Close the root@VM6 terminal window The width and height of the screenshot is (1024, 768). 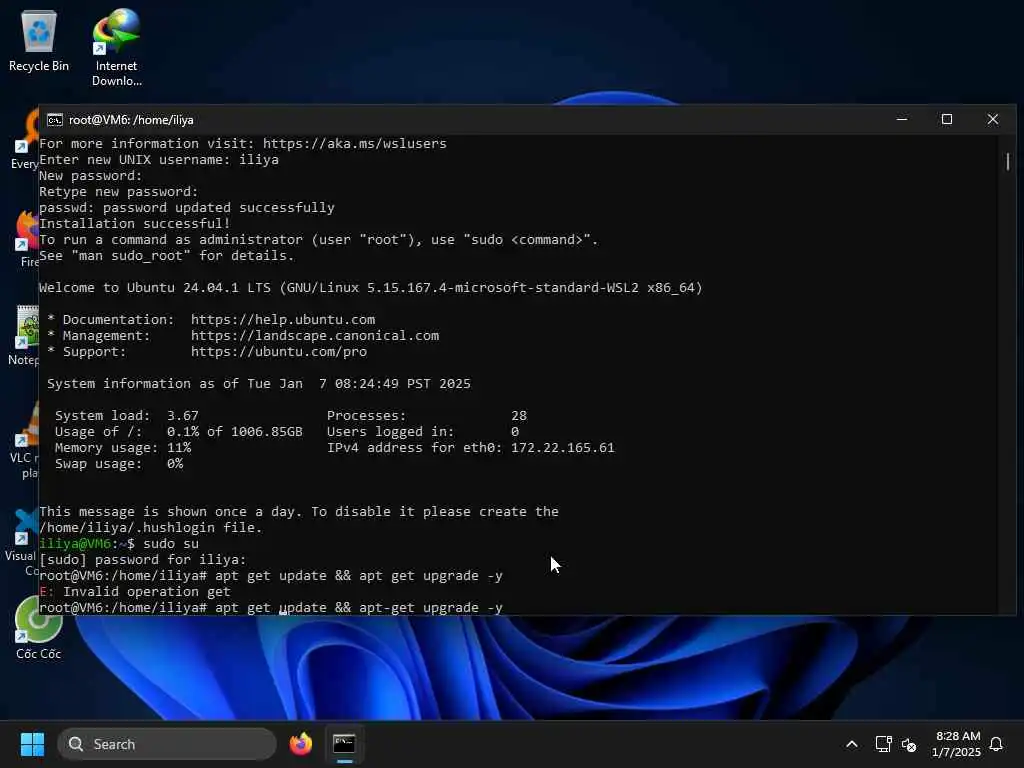(x=993, y=120)
